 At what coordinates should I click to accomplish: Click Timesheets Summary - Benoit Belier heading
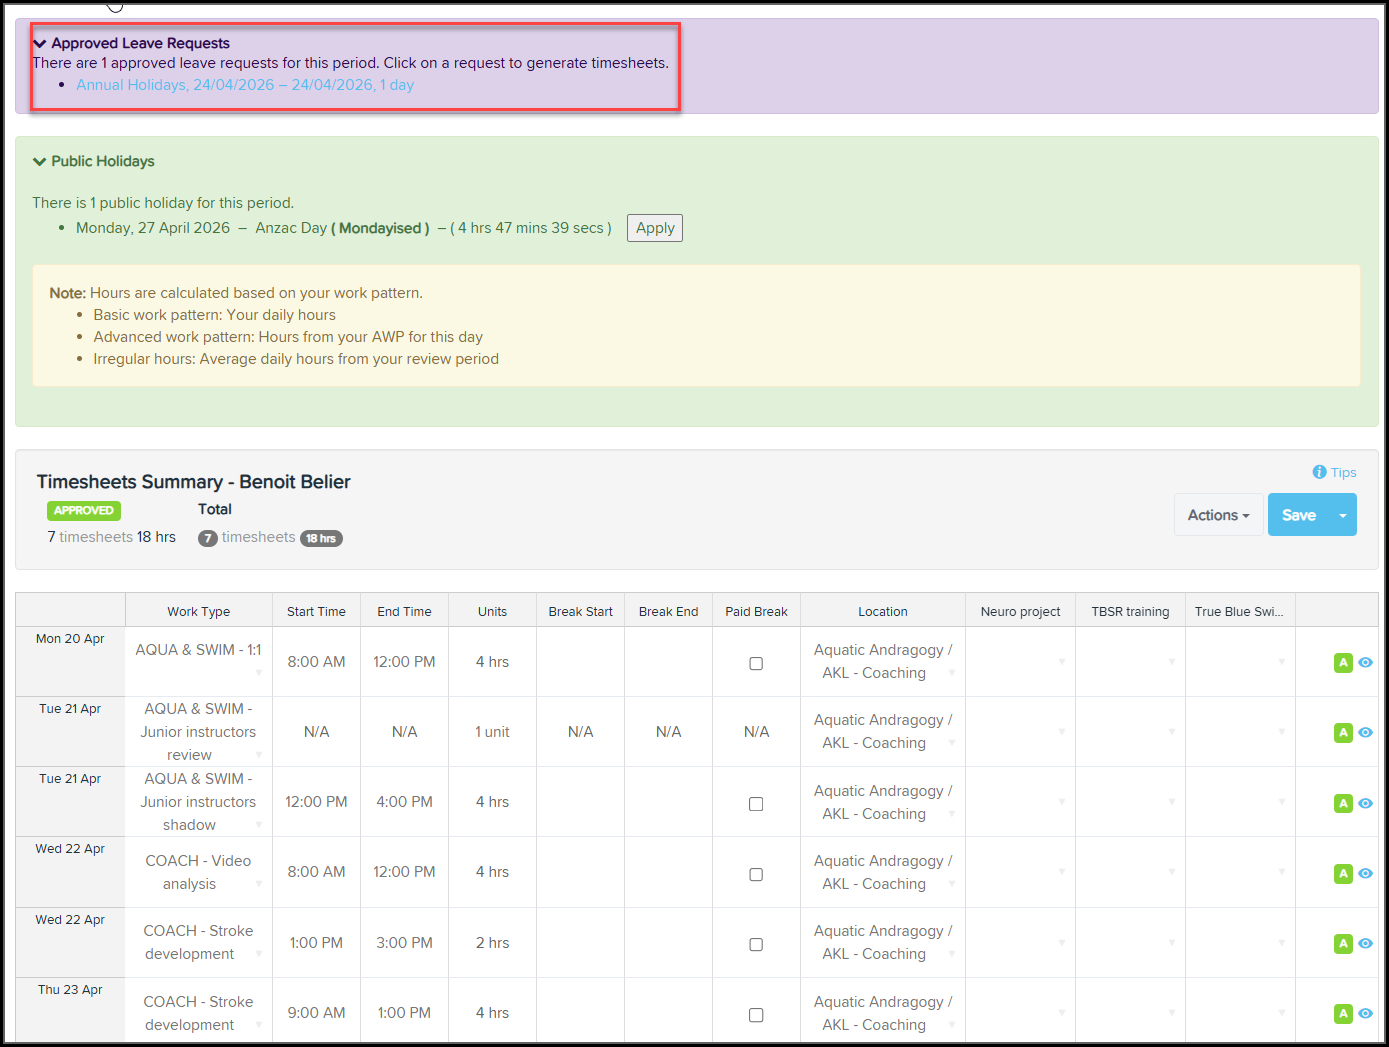click(x=194, y=482)
